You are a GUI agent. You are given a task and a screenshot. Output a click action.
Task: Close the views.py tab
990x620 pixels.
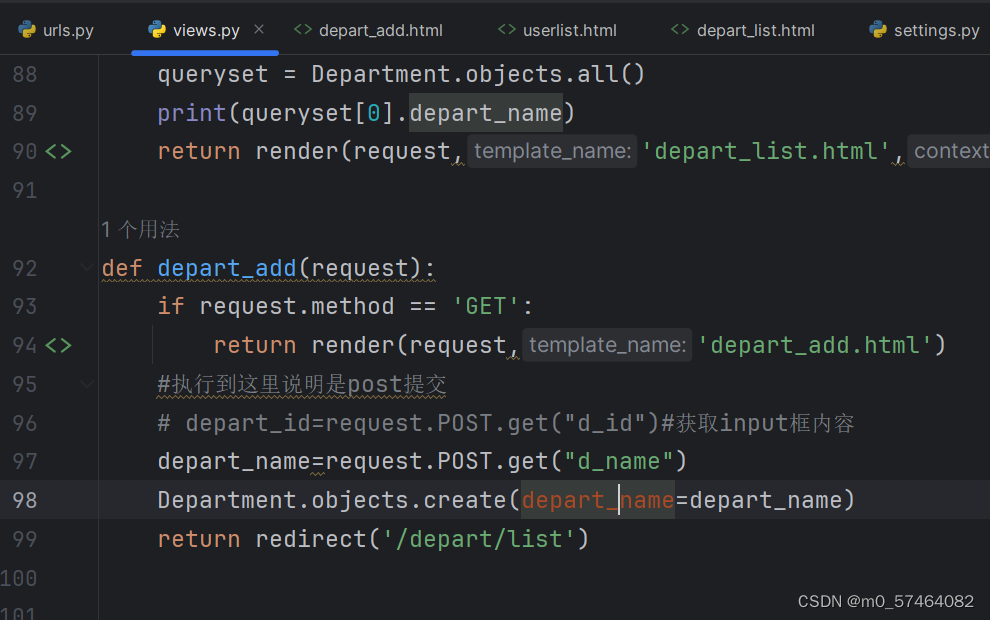pyautogui.click(x=258, y=30)
